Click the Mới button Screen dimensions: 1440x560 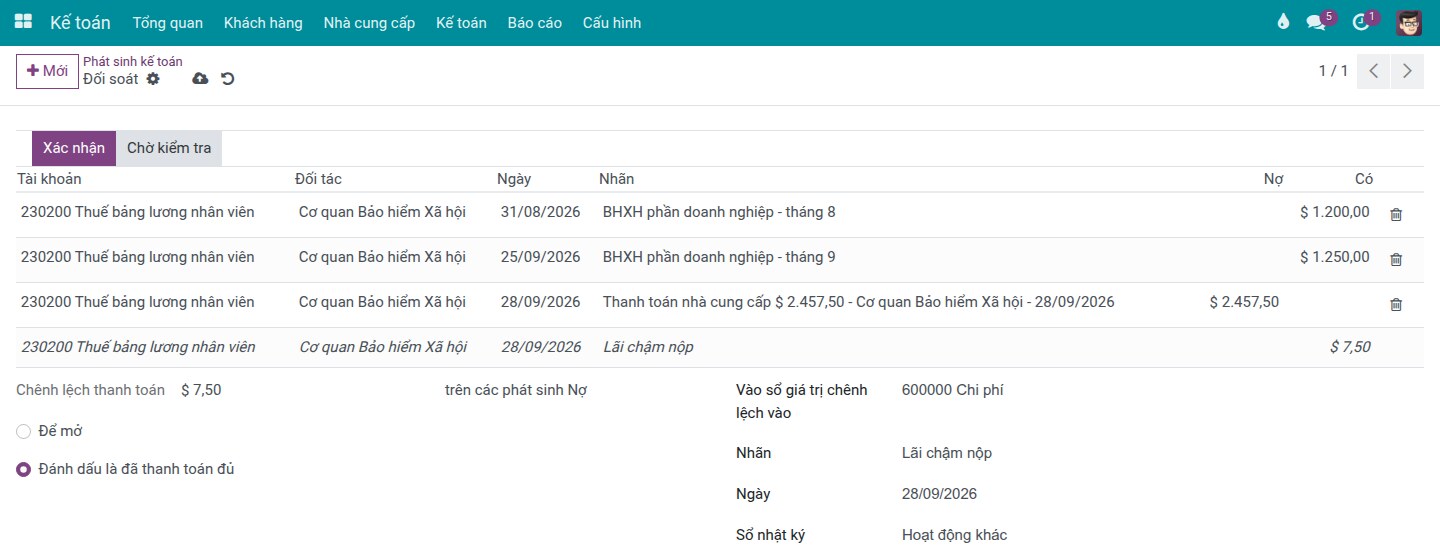(47, 71)
